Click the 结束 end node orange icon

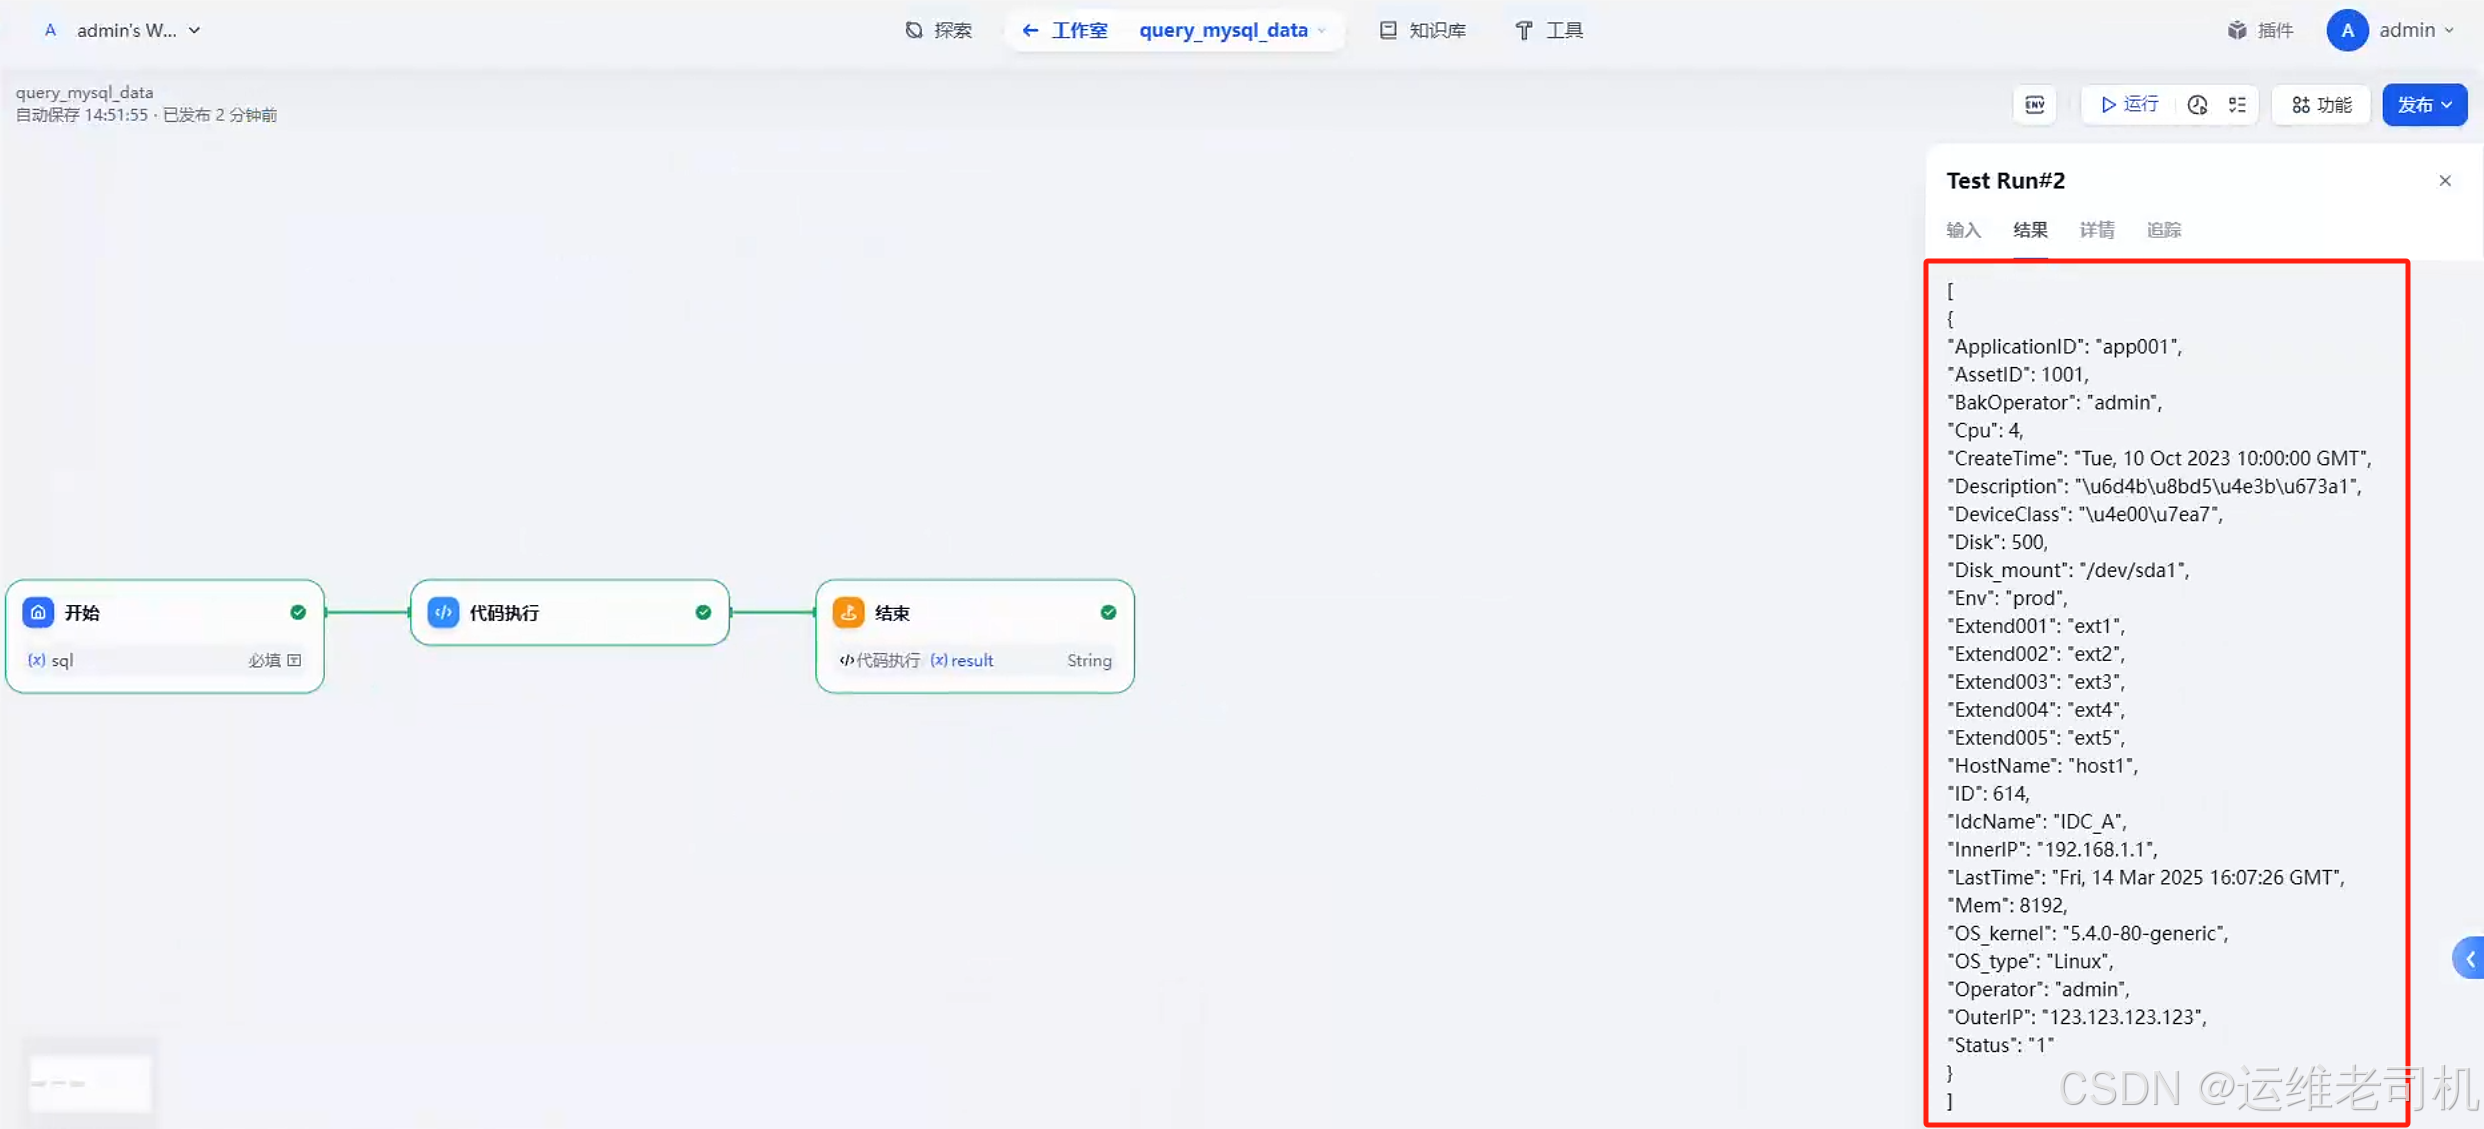click(848, 612)
